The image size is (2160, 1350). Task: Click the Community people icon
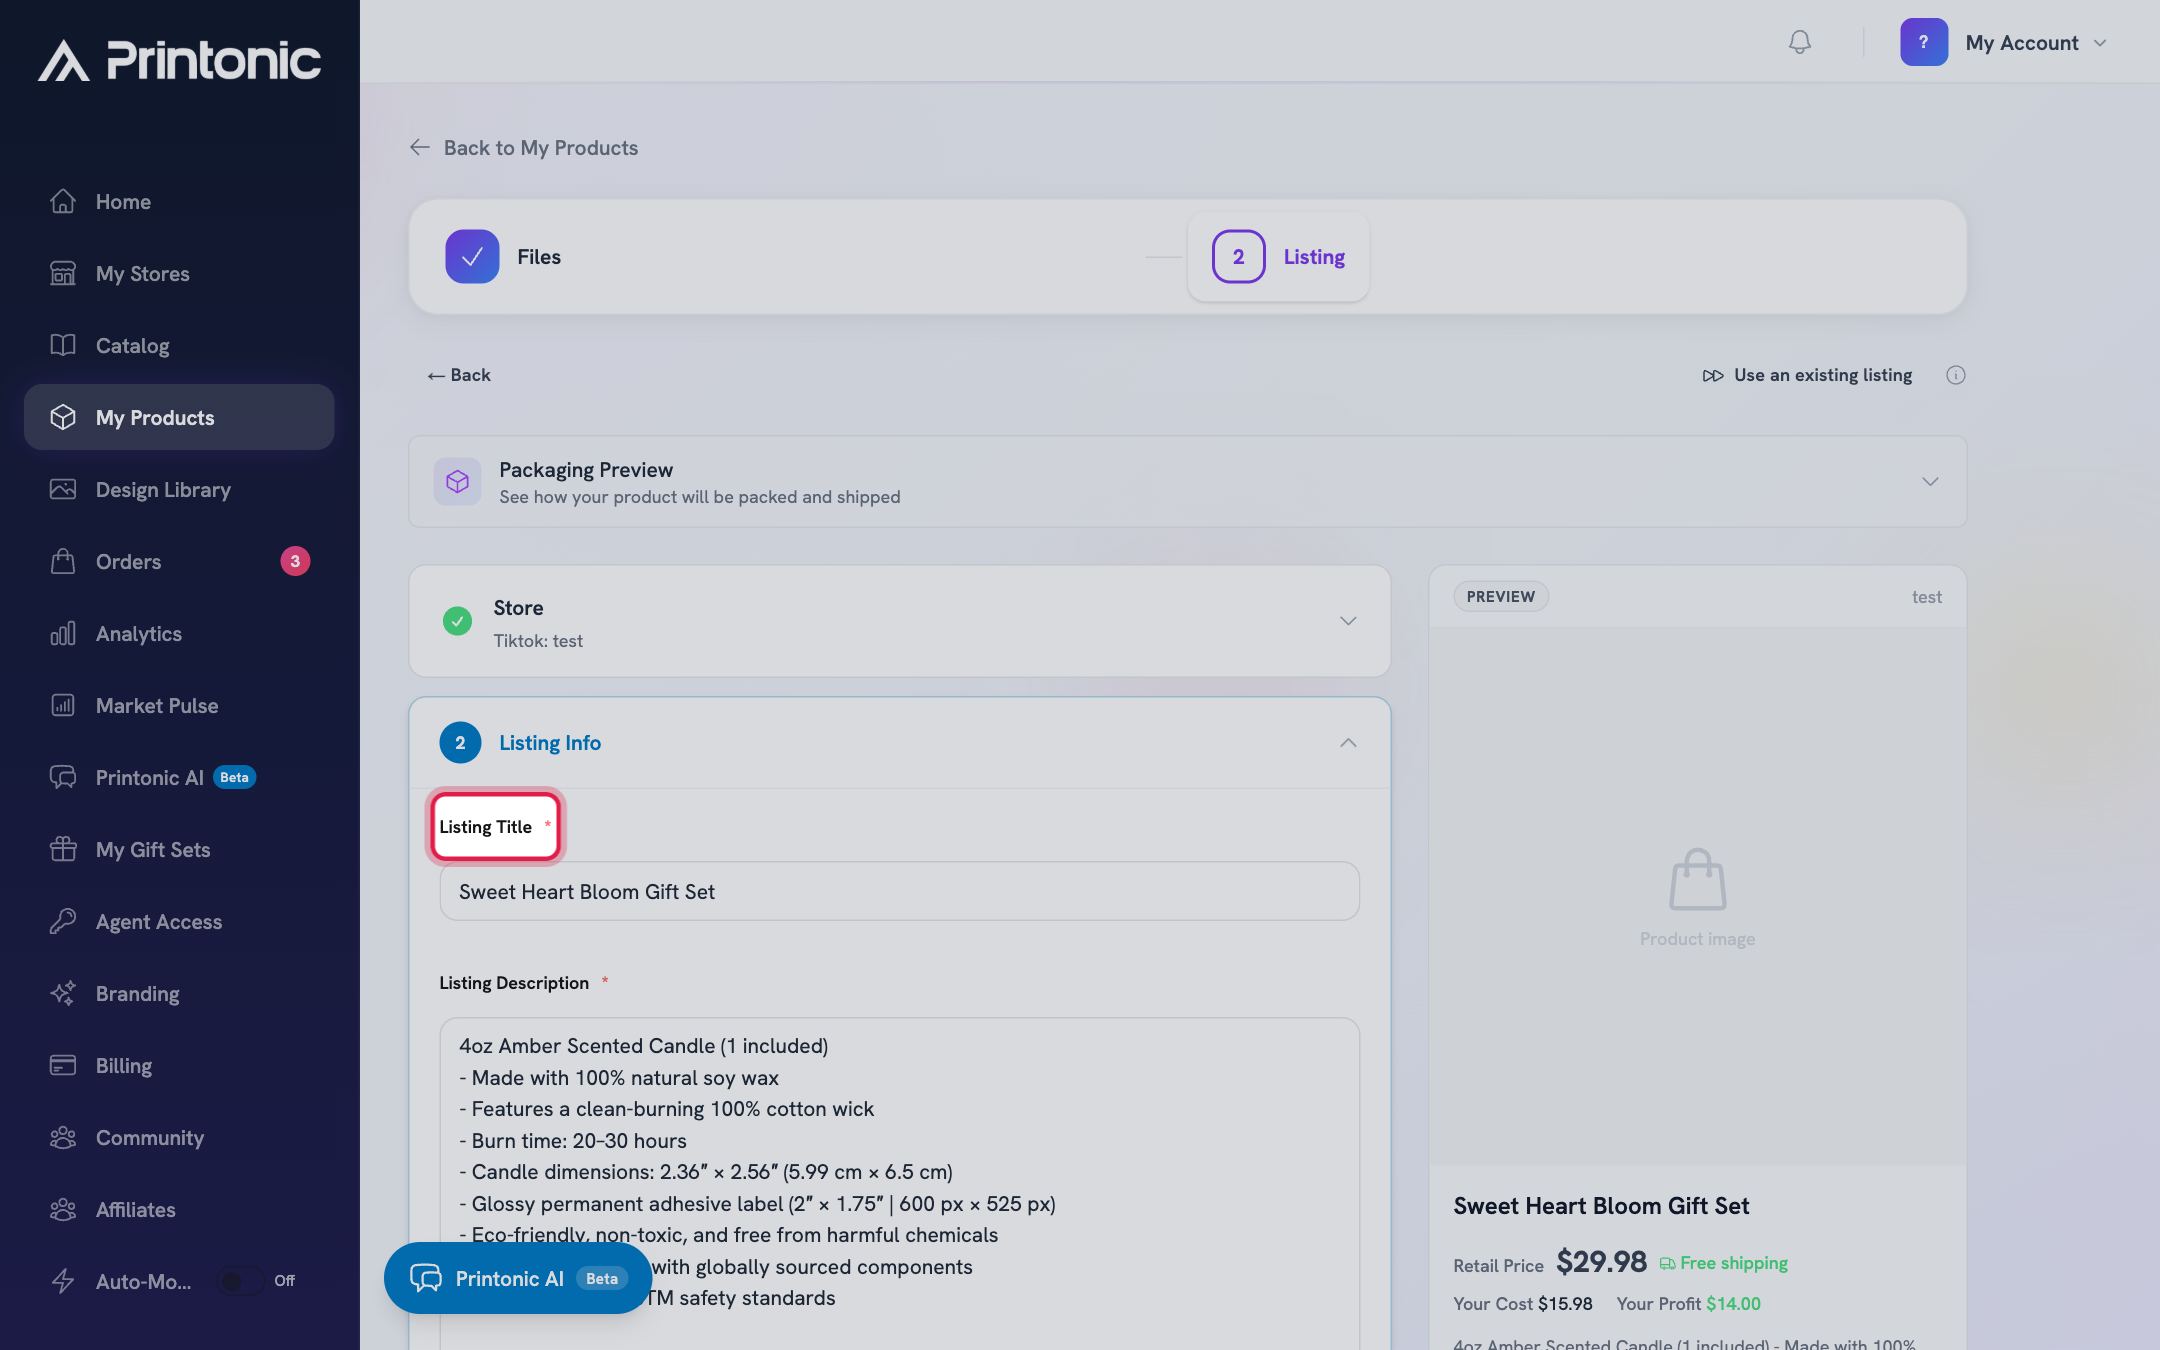(63, 1137)
